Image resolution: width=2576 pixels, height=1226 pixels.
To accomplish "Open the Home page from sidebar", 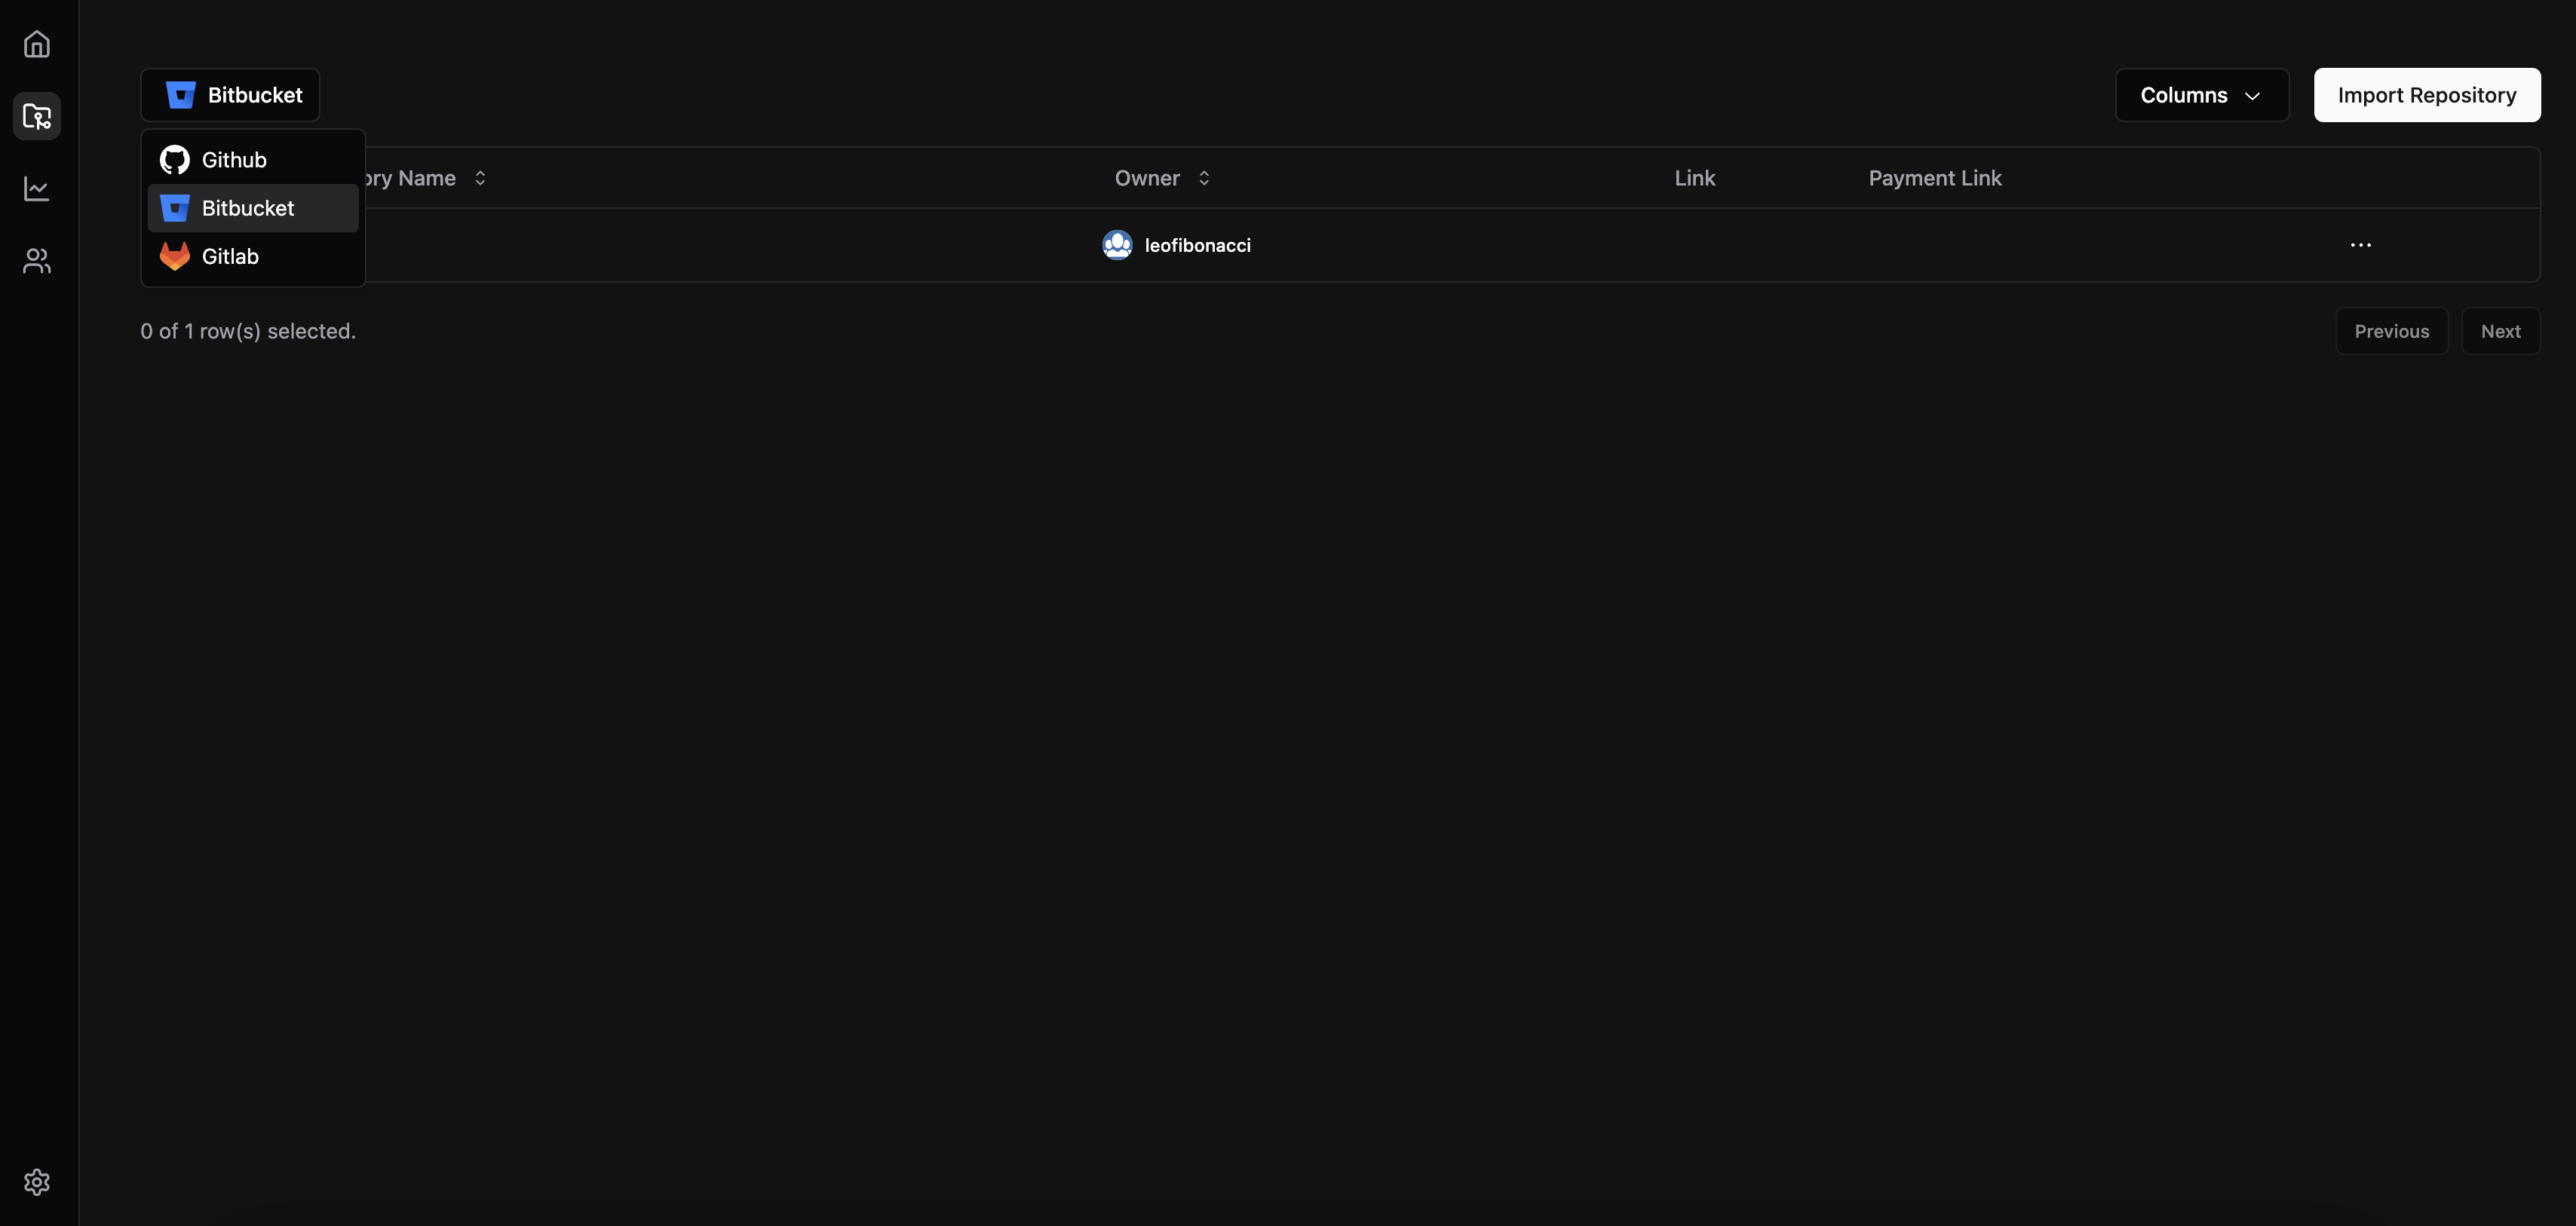I will click(37, 44).
